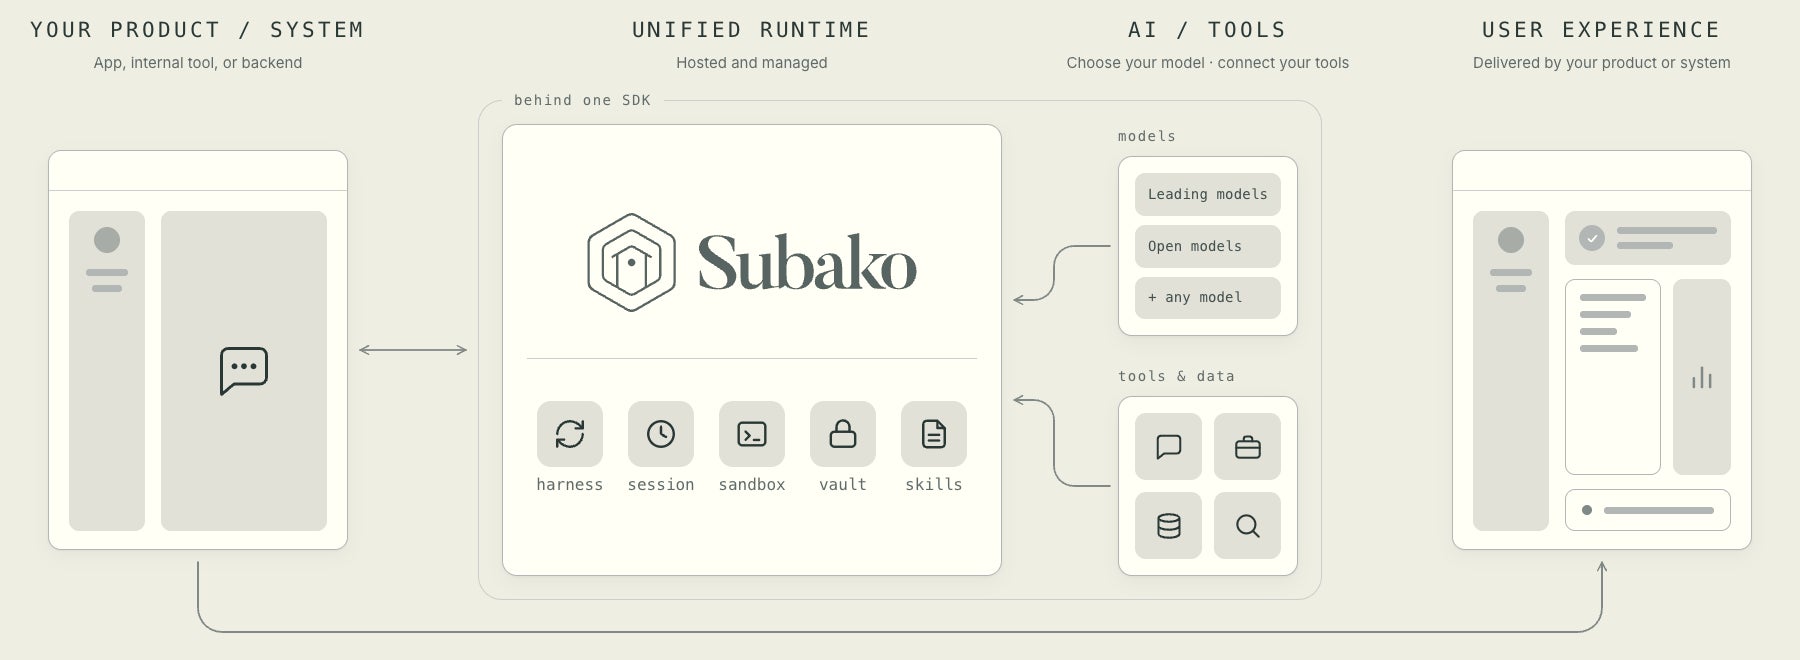This screenshot has width=1800, height=660.
Task: Select the briefcase tool in tools & data
Action: (x=1247, y=446)
